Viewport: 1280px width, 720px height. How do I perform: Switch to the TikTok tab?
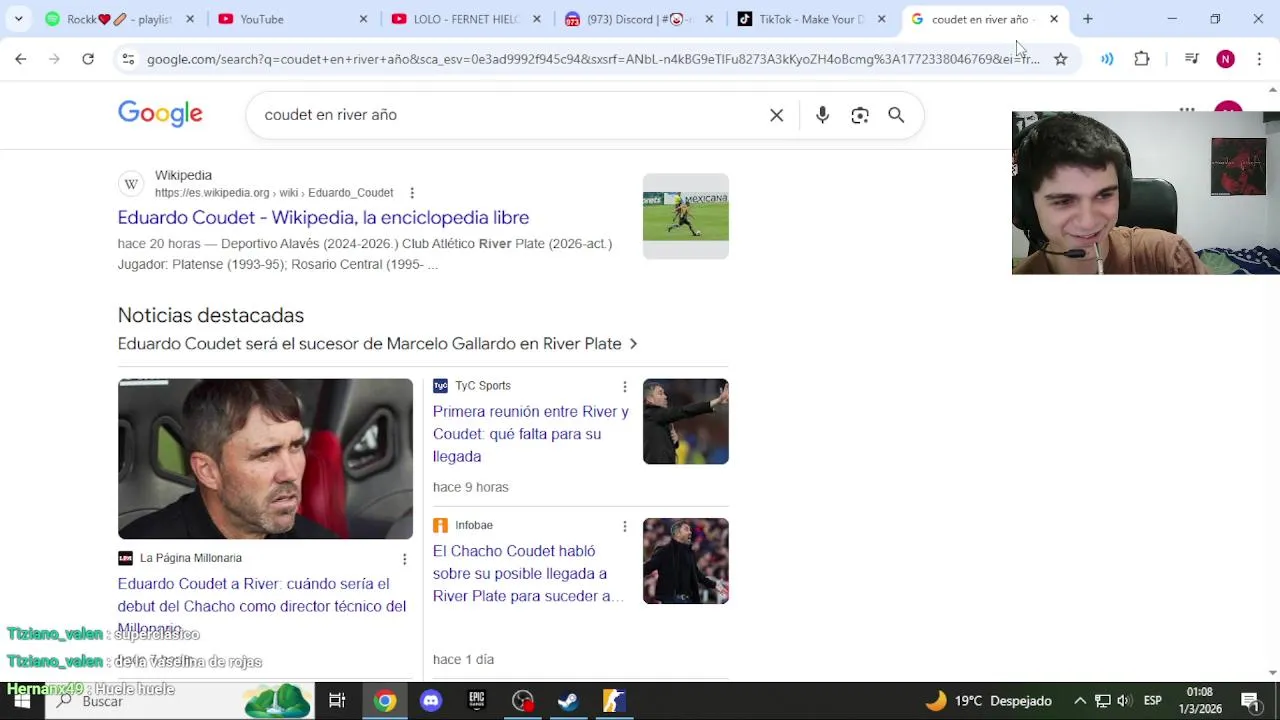coord(811,19)
